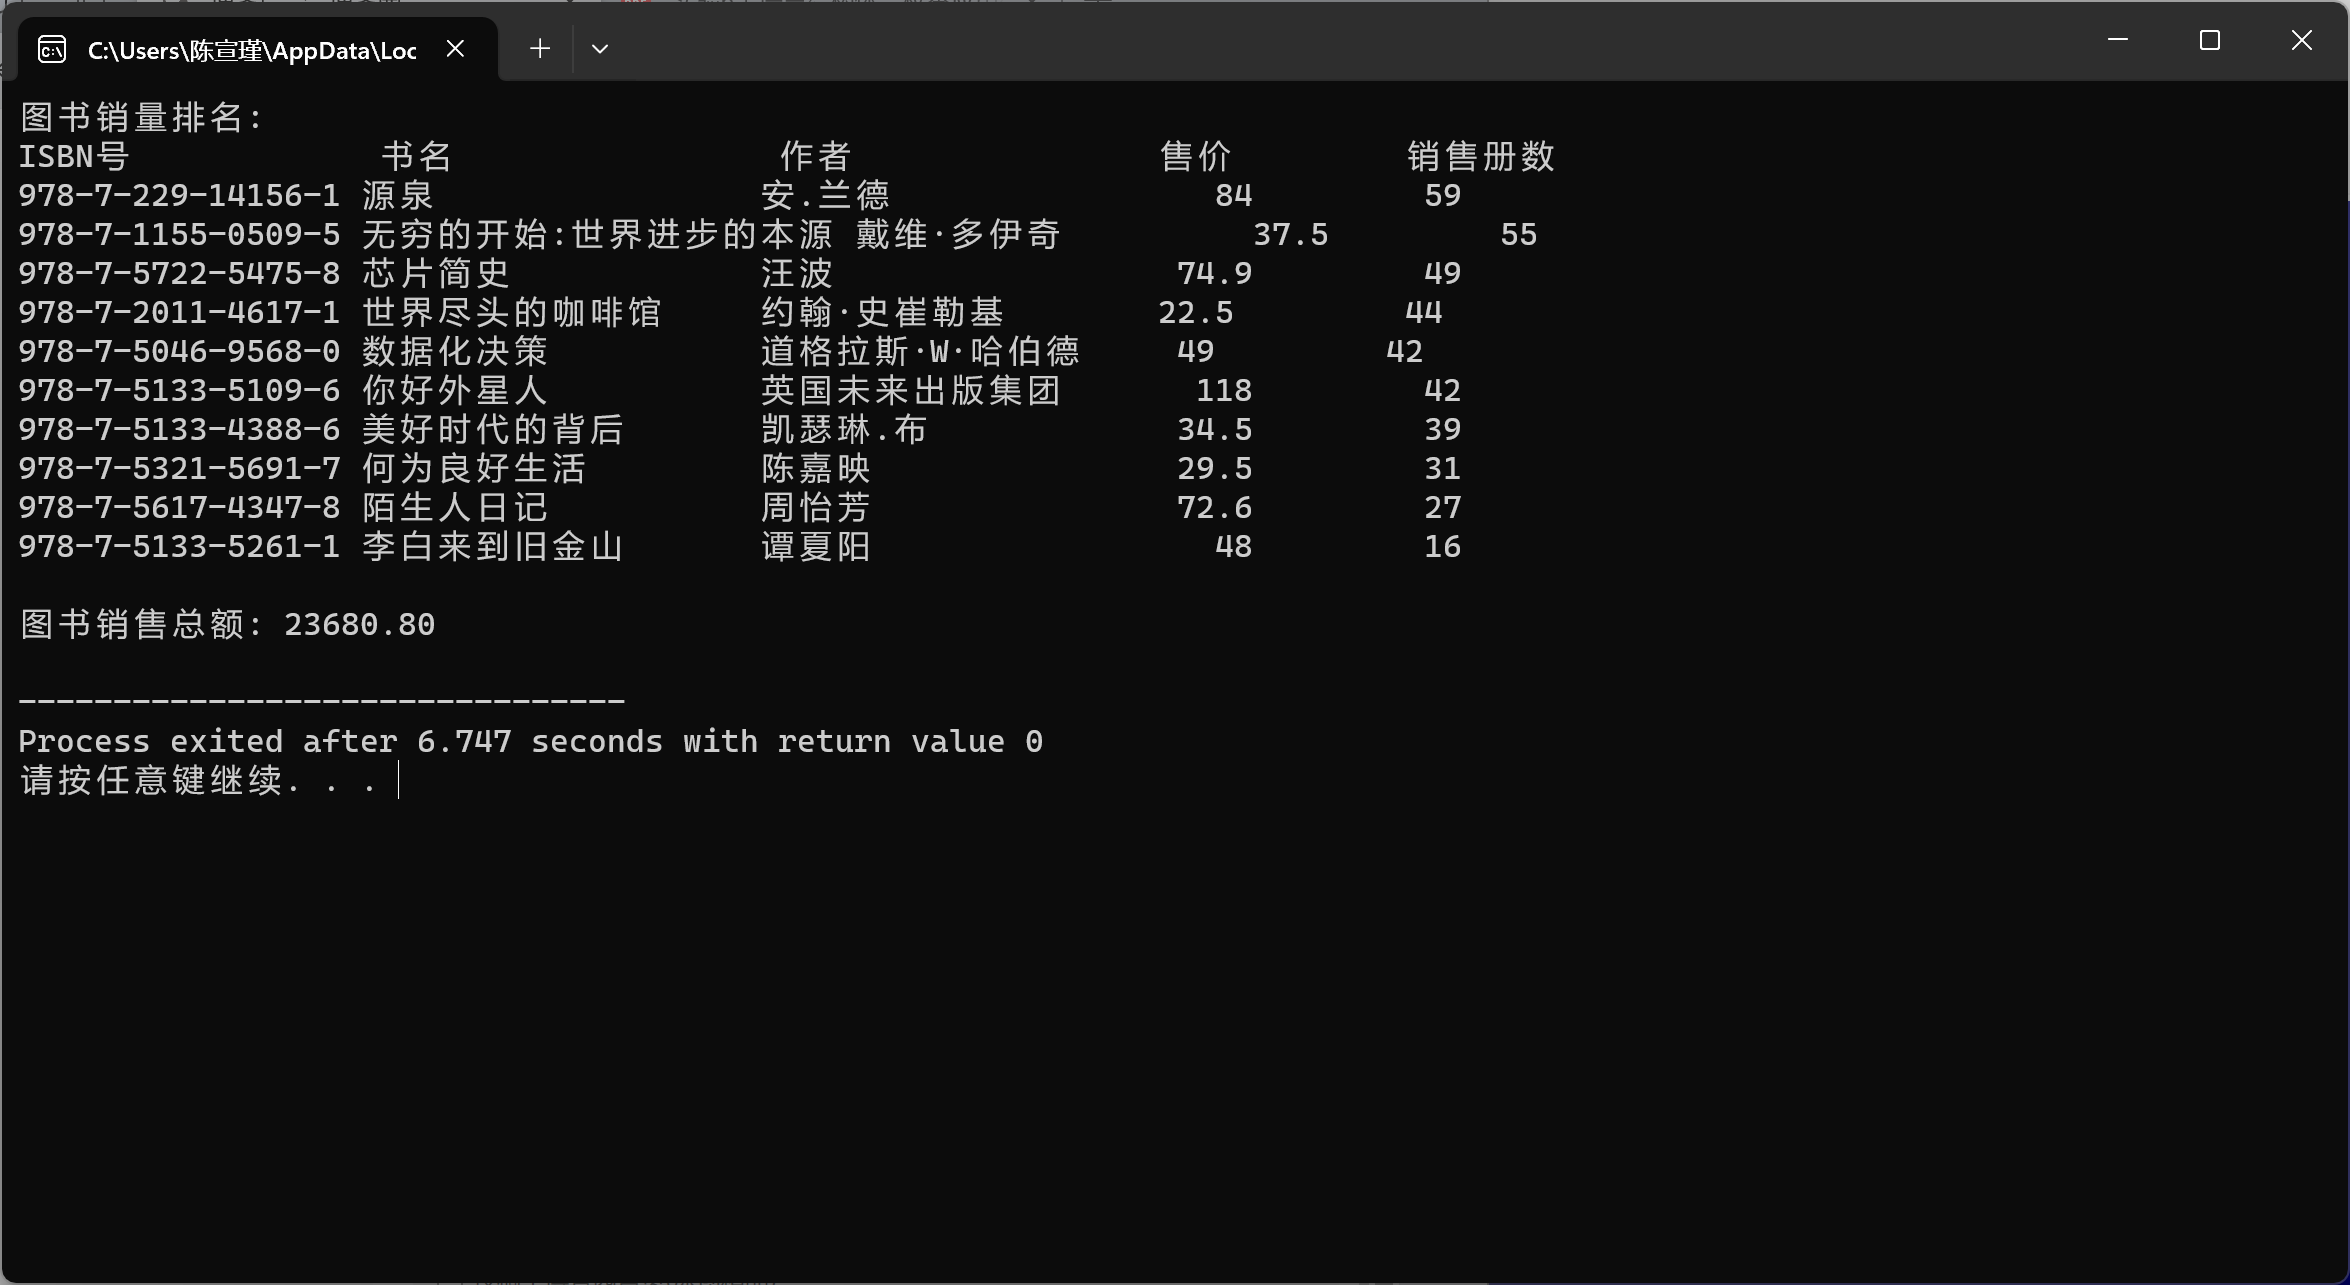Click the 图书销量排名 heading line
This screenshot has width=2350, height=1285.
(x=141, y=118)
